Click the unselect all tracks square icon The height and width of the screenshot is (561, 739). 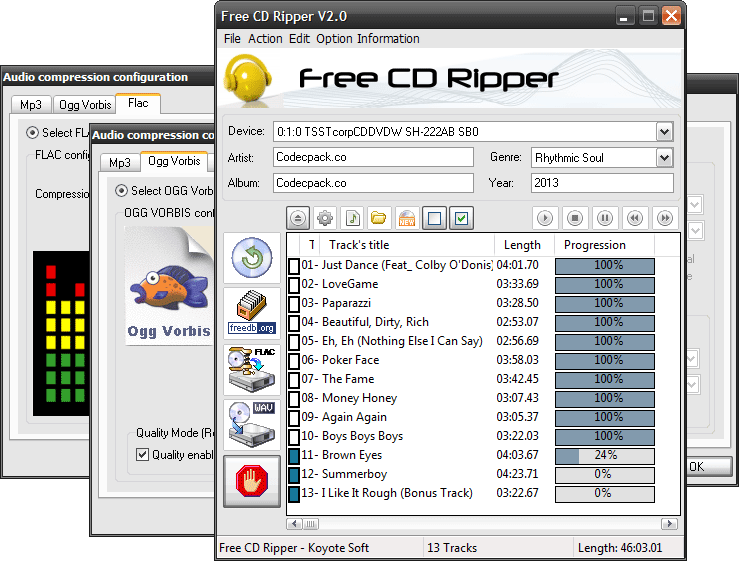[434, 218]
